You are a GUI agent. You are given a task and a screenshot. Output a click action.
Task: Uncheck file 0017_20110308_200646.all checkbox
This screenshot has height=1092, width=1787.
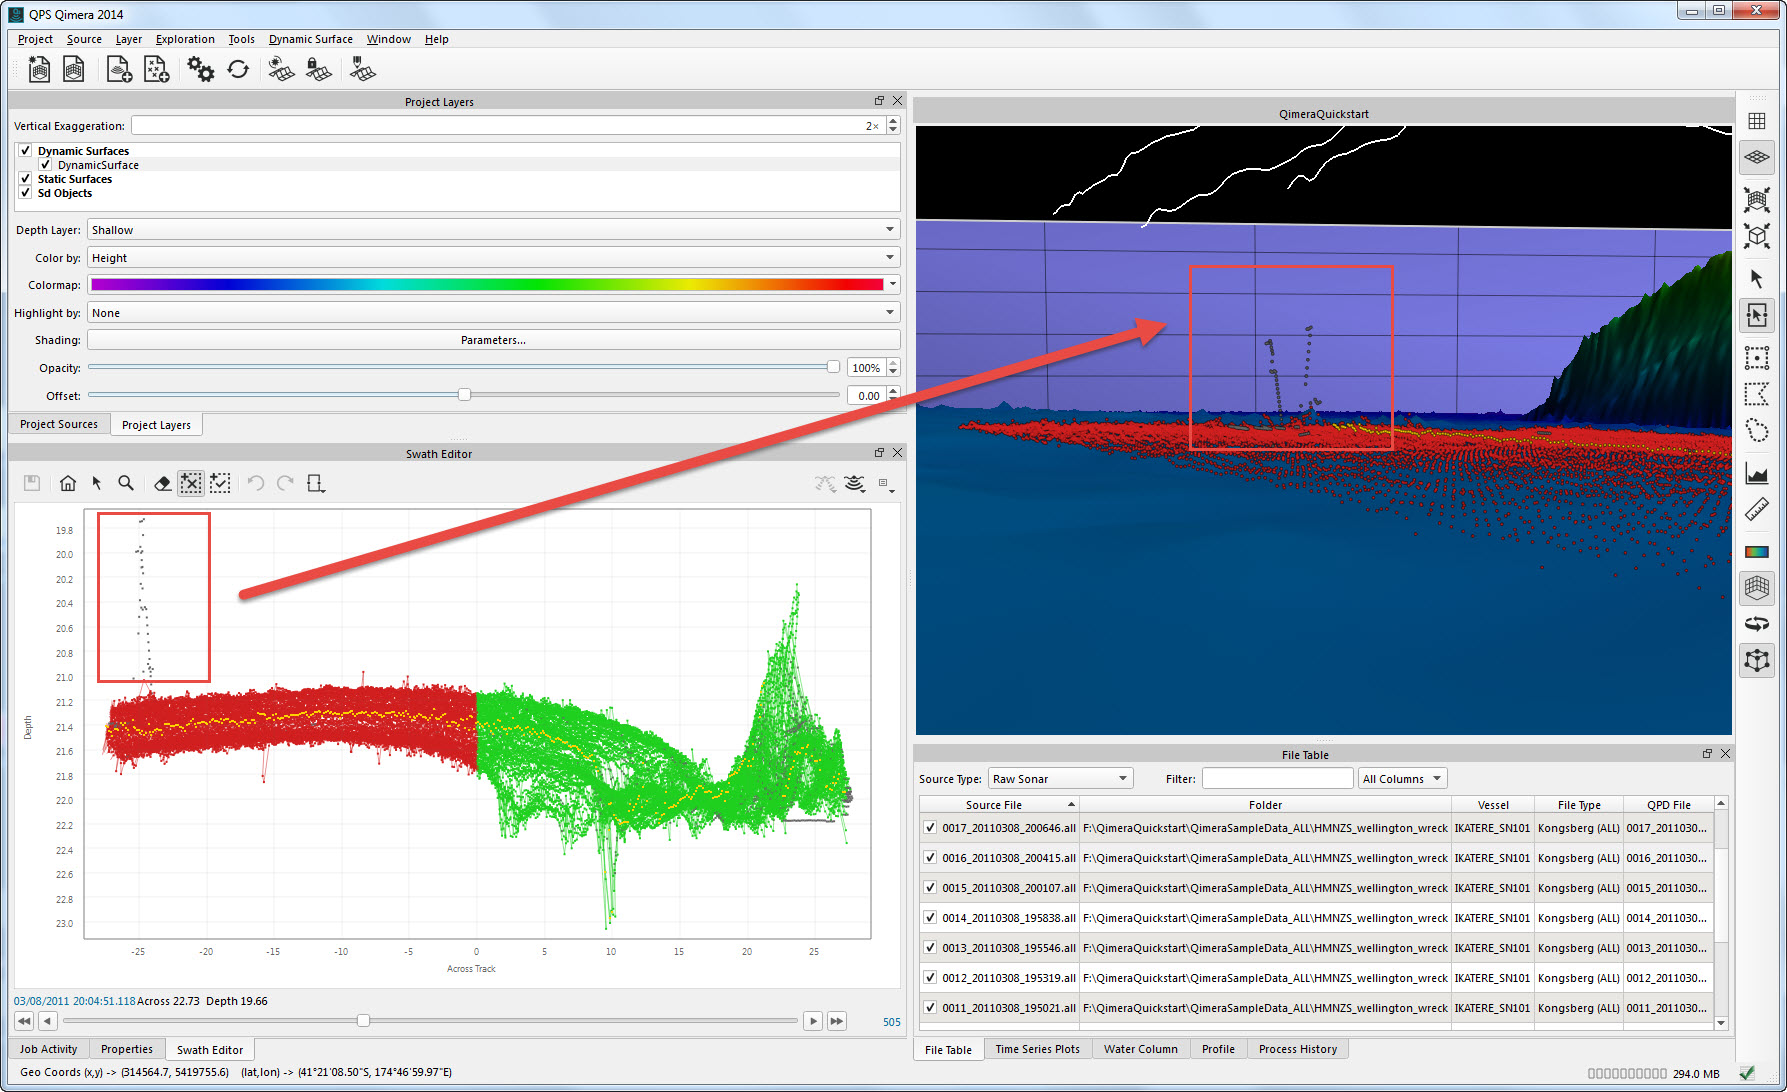point(930,828)
